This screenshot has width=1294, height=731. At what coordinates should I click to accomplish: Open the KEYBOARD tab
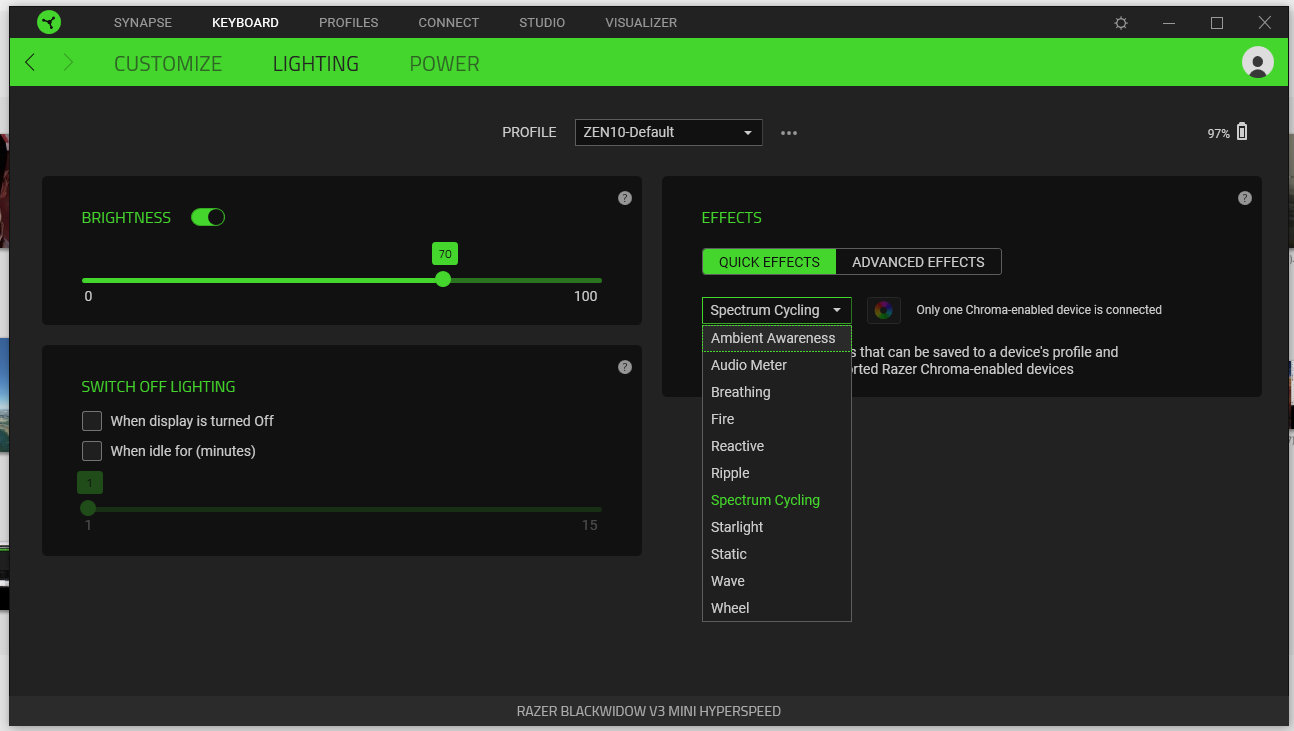[245, 22]
